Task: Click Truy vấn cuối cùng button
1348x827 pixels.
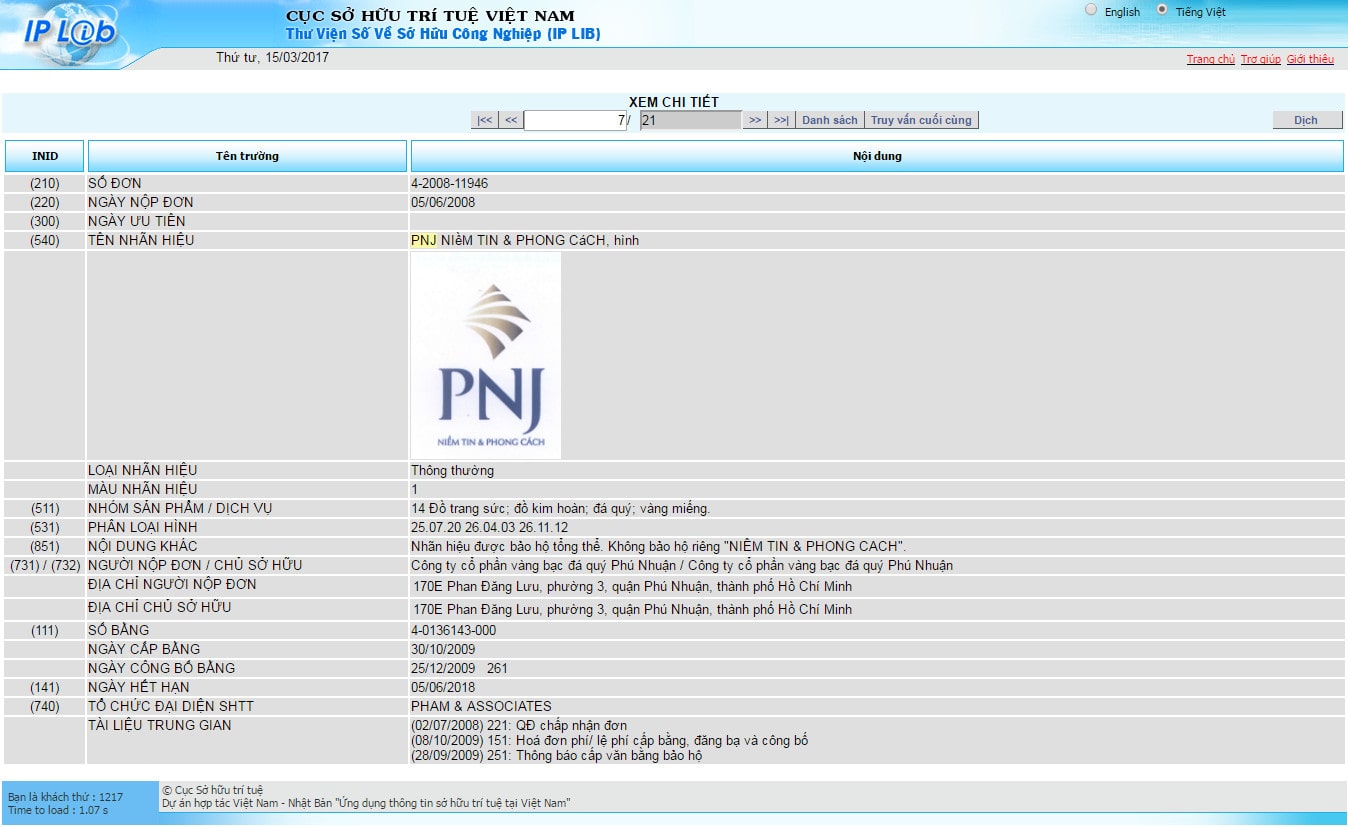Action: [921, 120]
